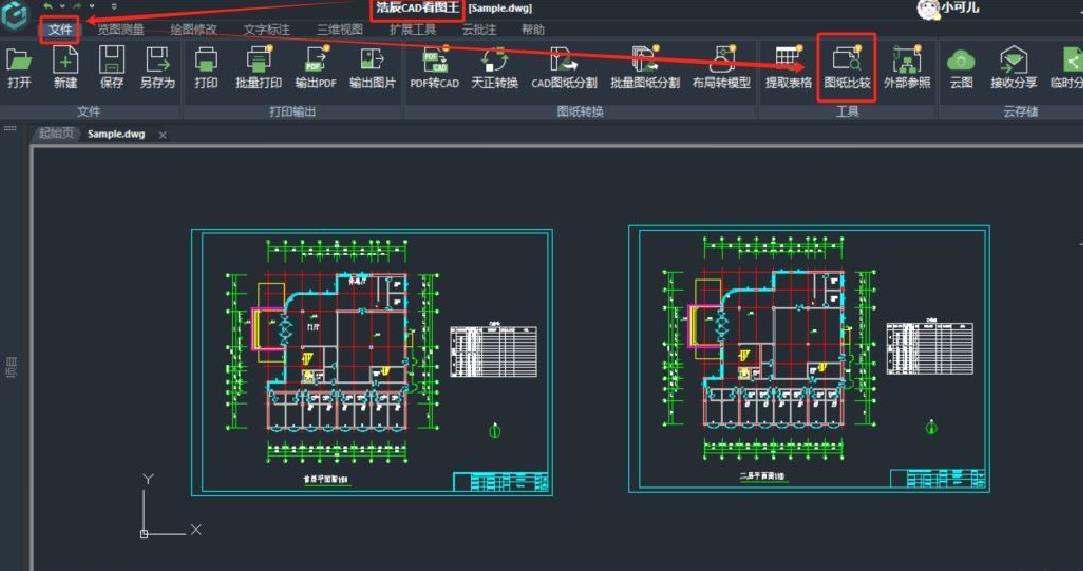Go to the 起始页 document tab
The image size is (1083, 571).
[55, 134]
